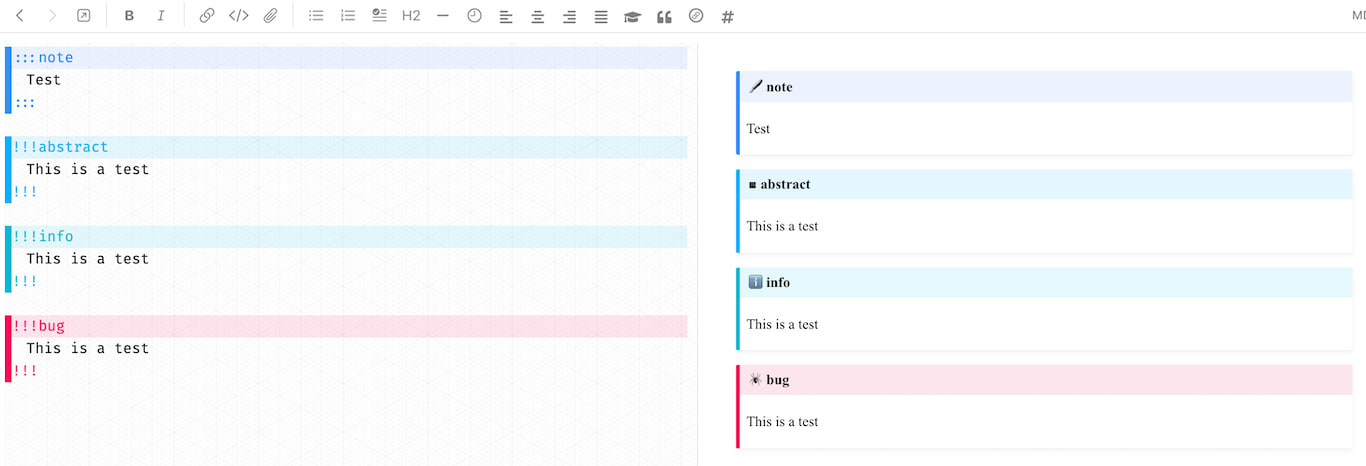Toggle bold formatting
1366x466 pixels.
pos(129,16)
